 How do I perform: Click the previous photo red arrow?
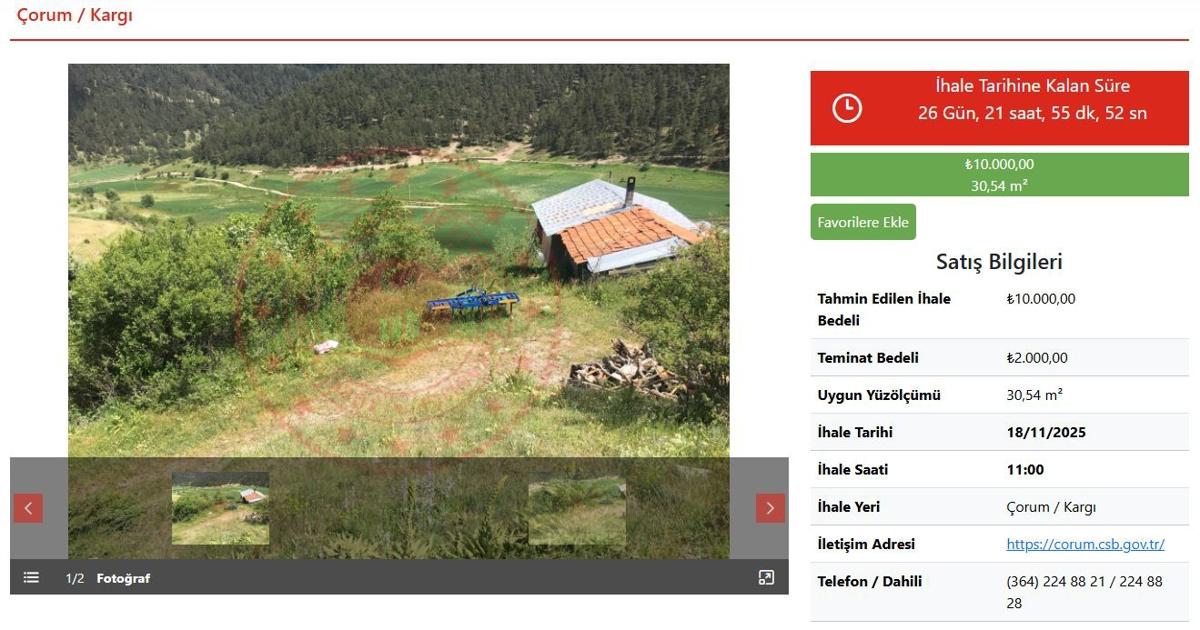28,508
